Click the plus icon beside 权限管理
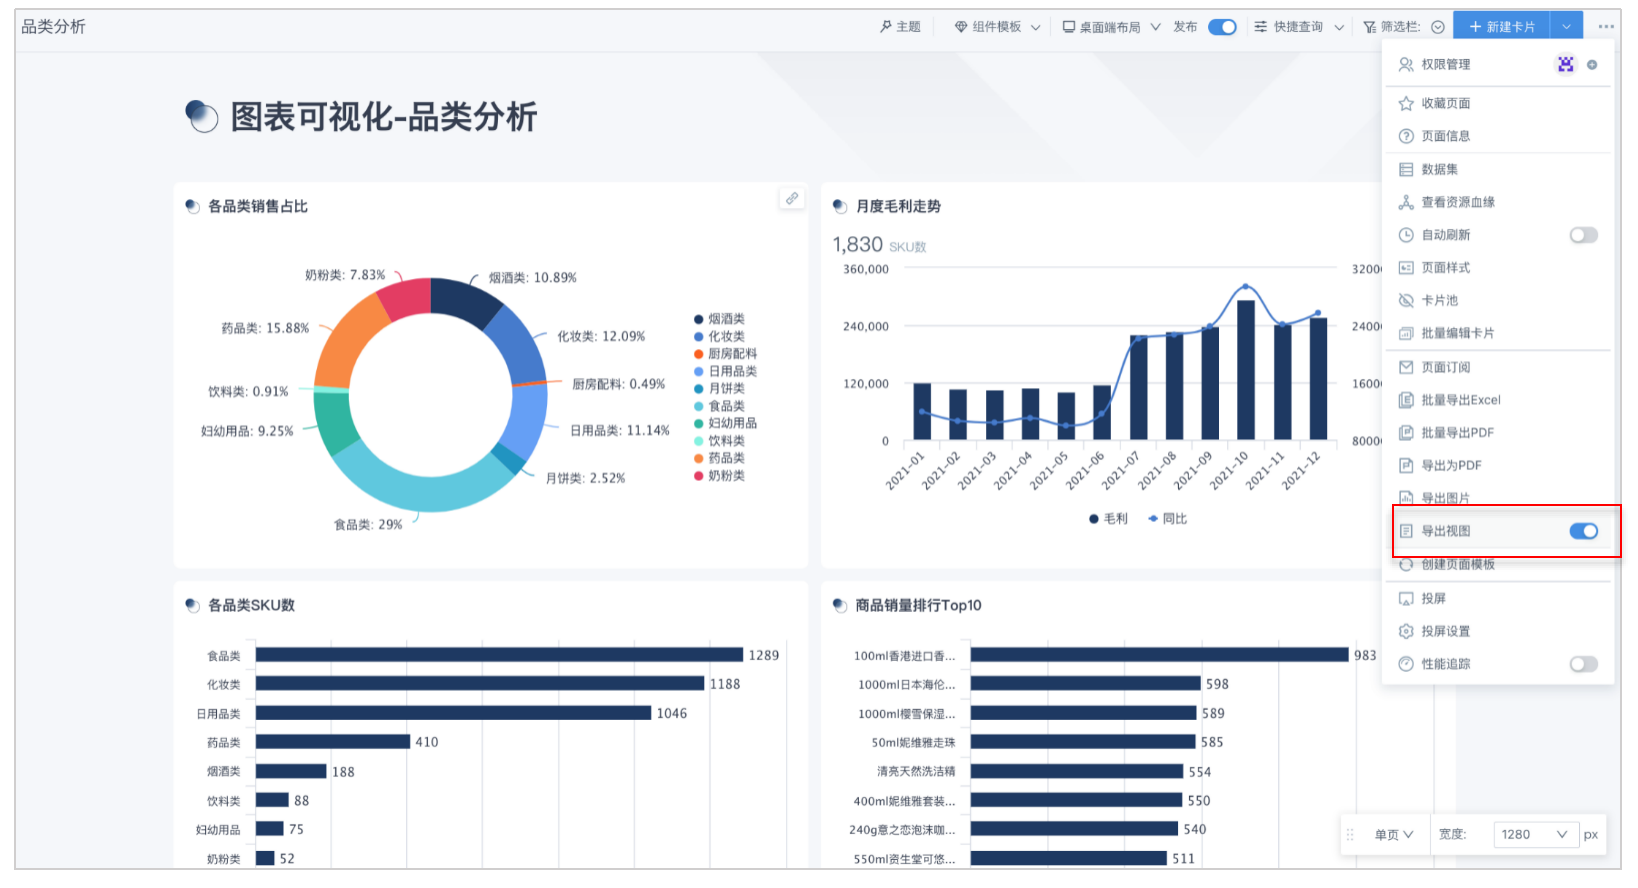The width and height of the screenshot is (1638, 888). (x=1592, y=65)
